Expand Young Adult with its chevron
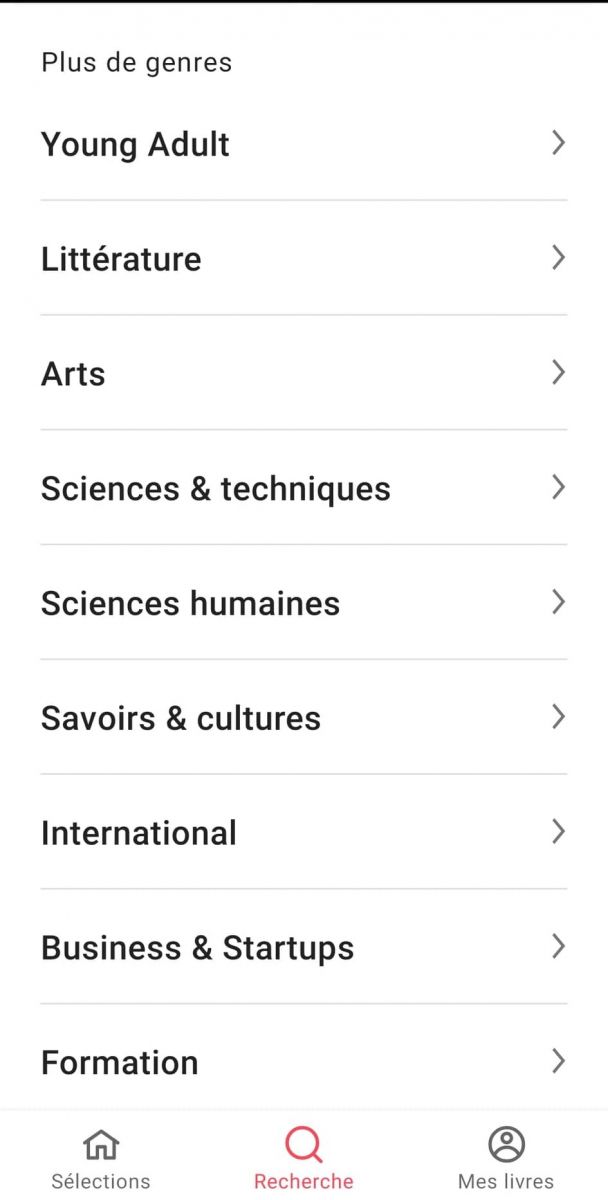The width and height of the screenshot is (608, 1200). (559, 143)
